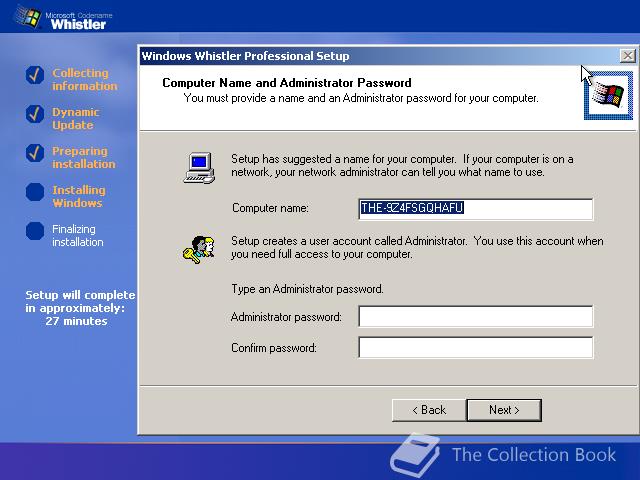The width and height of the screenshot is (640, 480).
Task: Click the 'Installing Windows' step text
Action: tap(79, 196)
